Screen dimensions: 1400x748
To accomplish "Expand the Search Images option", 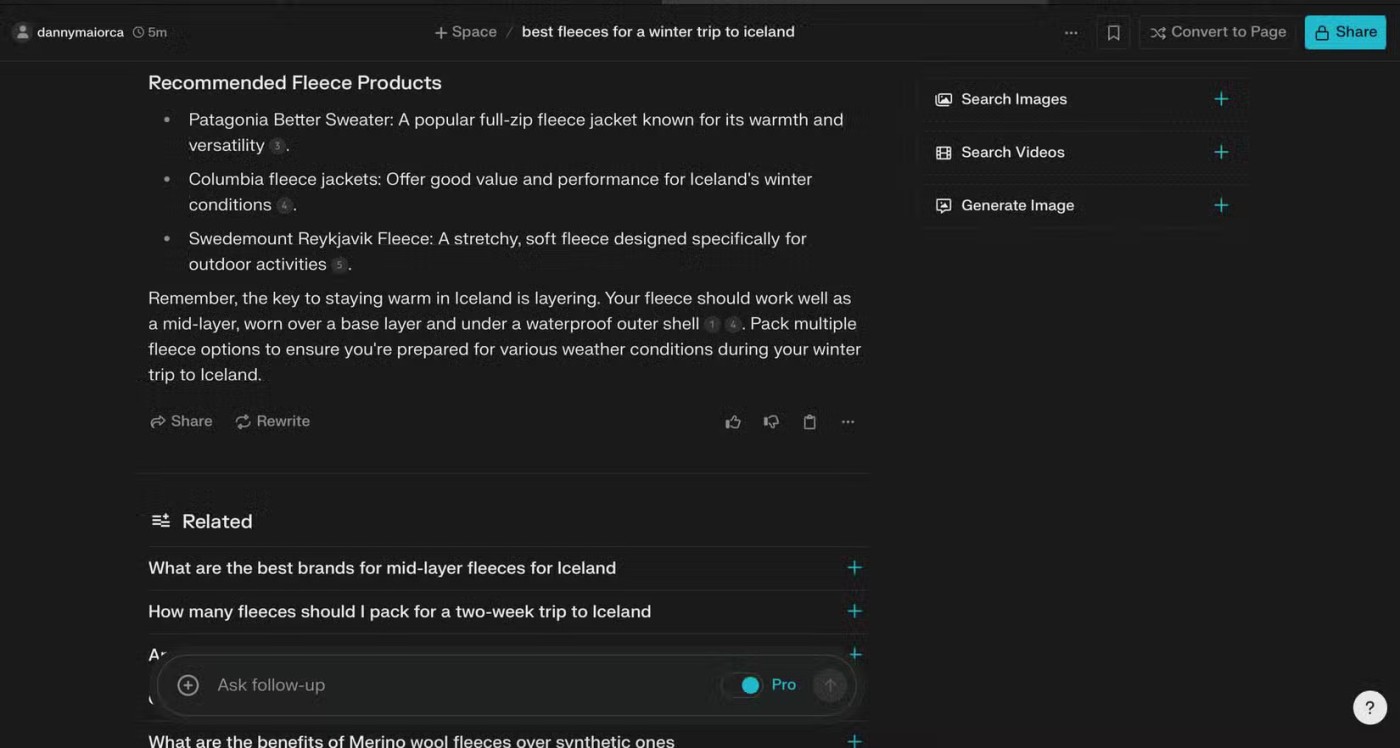I will (x=1221, y=99).
